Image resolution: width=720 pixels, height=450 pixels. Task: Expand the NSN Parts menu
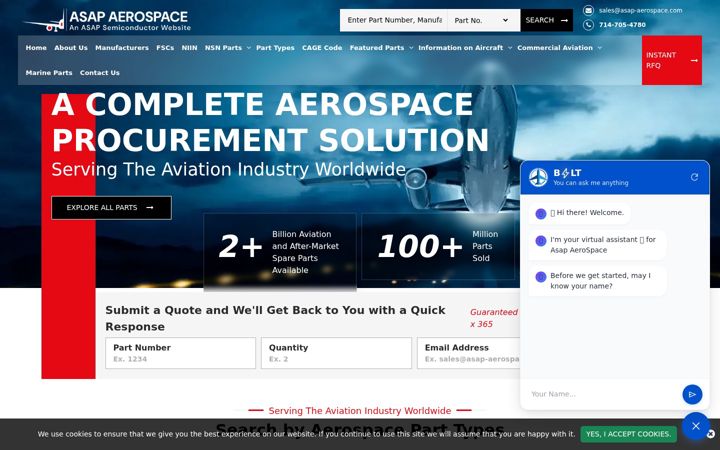click(x=227, y=48)
